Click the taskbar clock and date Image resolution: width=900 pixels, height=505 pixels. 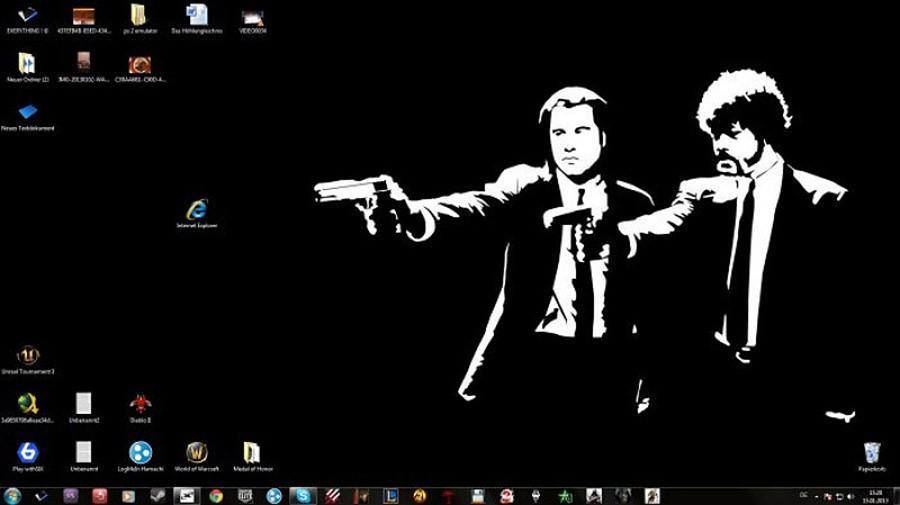876,495
